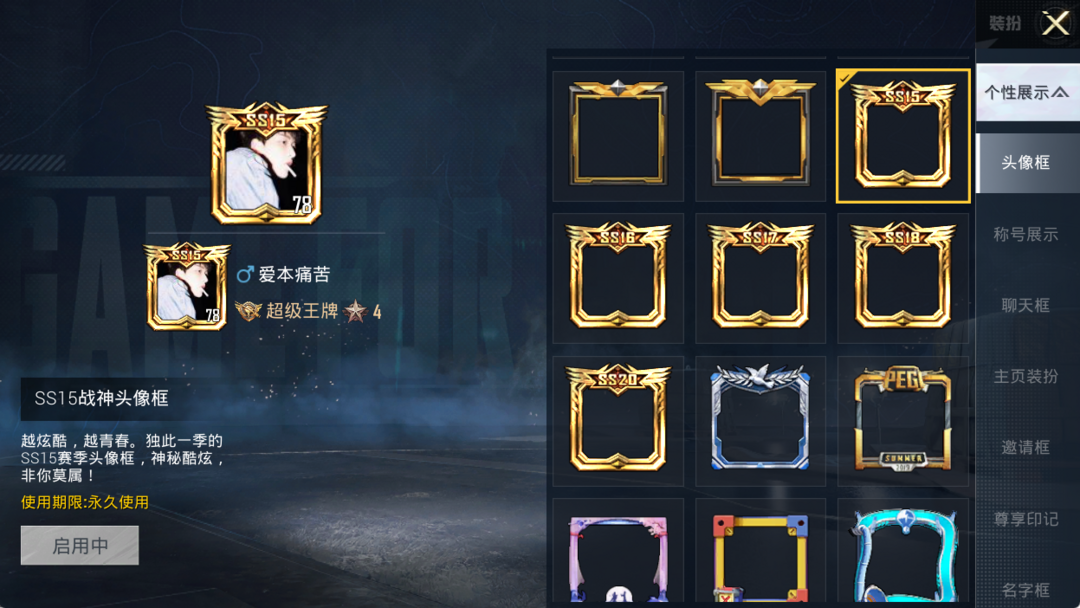Image resolution: width=1080 pixels, height=608 pixels.
Task: Select the cyan glowing avatar frame
Action: coord(903,553)
